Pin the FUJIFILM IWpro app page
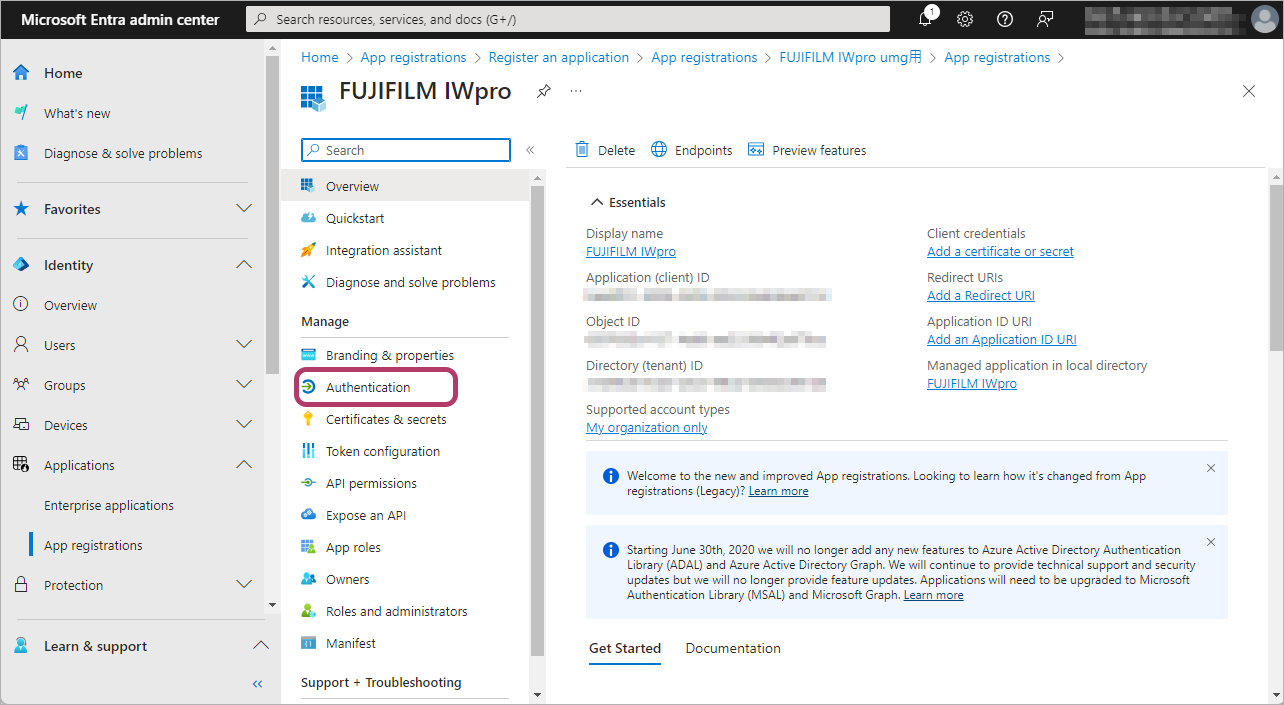1284x705 pixels. [543, 91]
